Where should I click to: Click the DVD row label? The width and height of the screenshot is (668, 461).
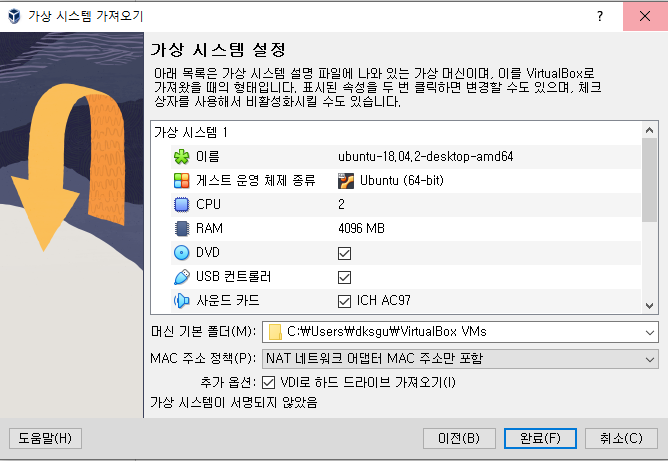point(207,253)
